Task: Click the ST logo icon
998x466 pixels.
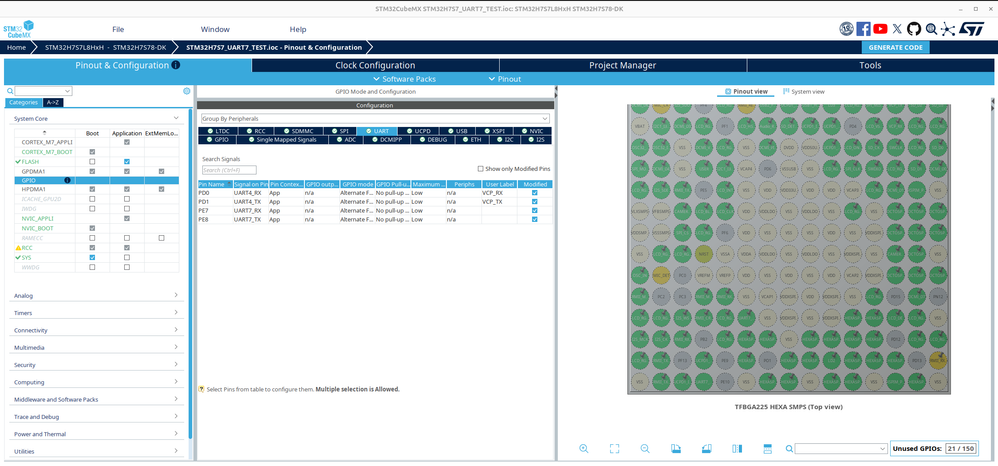Action: click(x=972, y=29)
